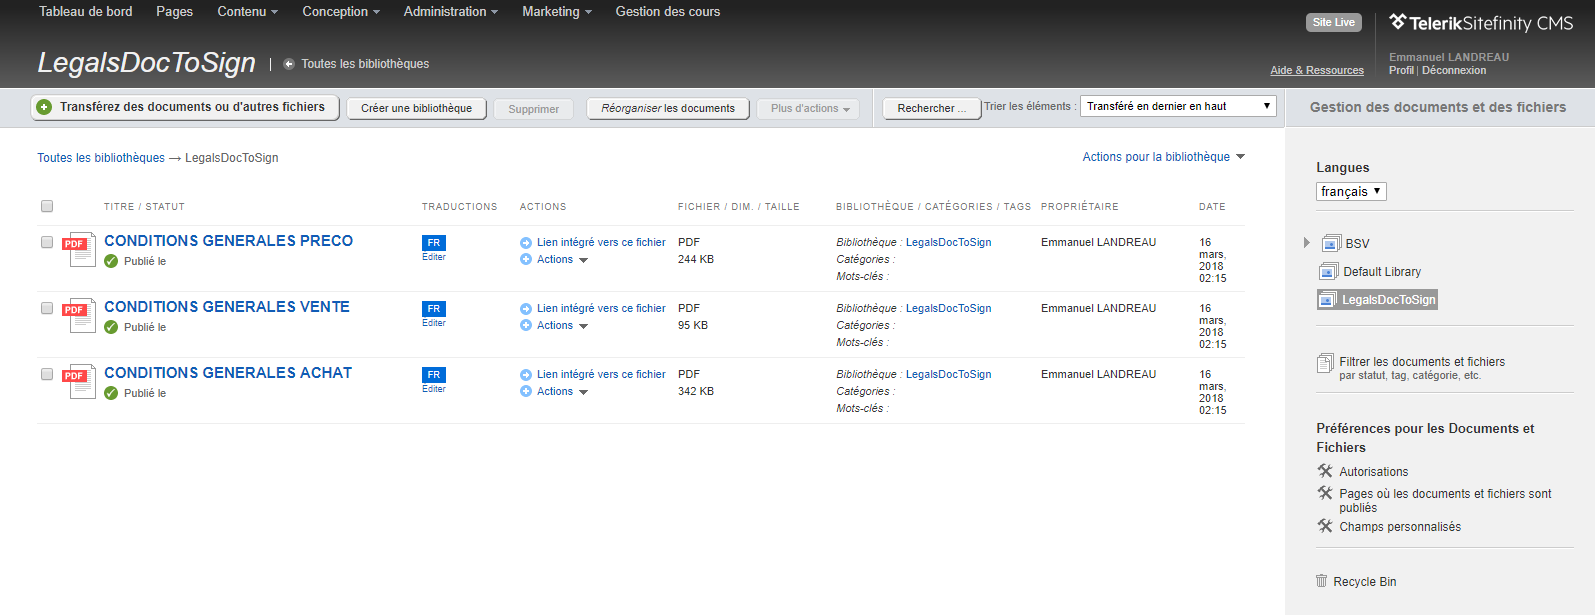Tick the checkbox for CONDITIONS GENERALES PRECO
1595x615 pixels.
coord(47,242)
